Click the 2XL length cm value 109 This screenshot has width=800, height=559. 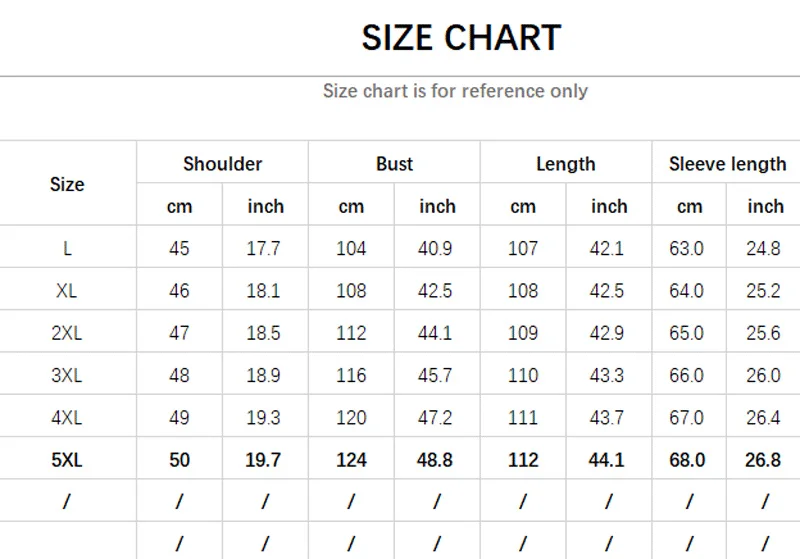tap(523, 334)
